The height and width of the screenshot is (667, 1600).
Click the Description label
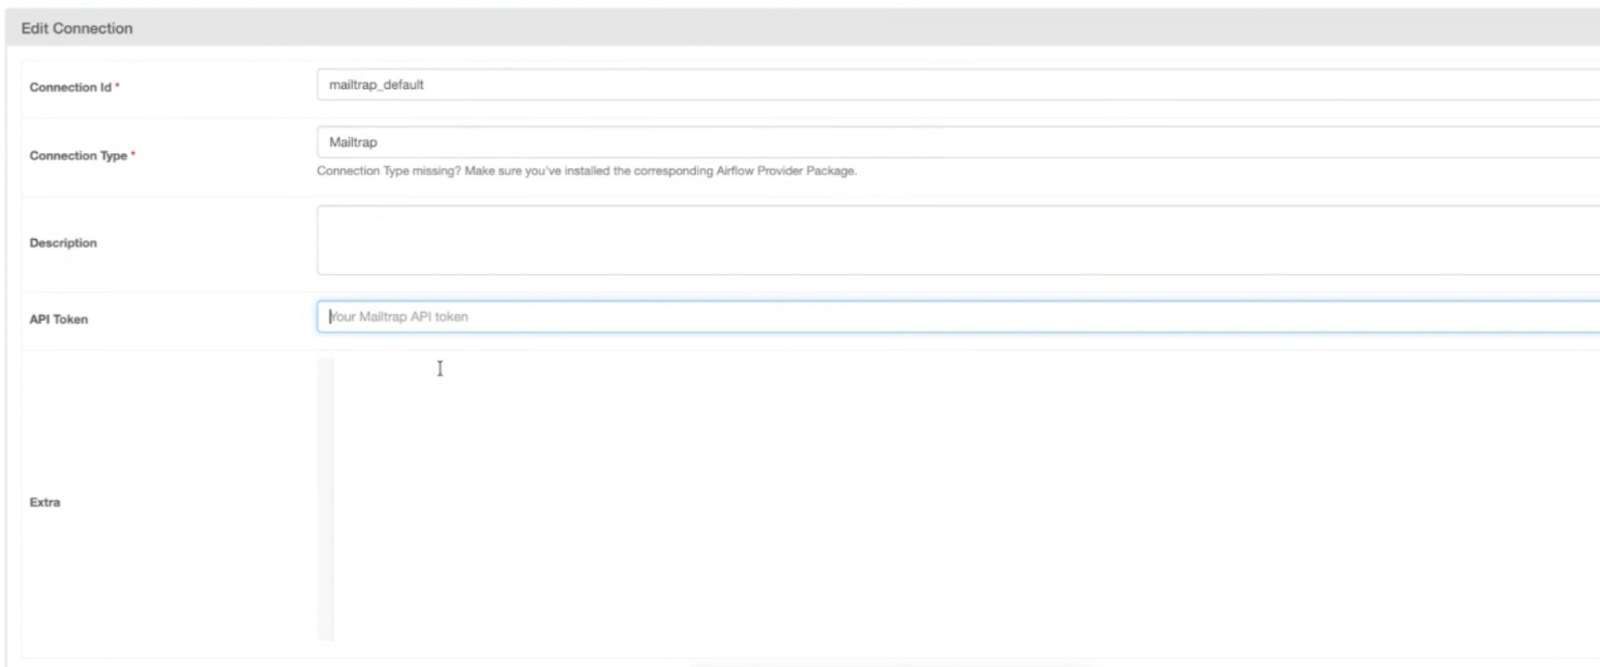click(x=63, y=243)
